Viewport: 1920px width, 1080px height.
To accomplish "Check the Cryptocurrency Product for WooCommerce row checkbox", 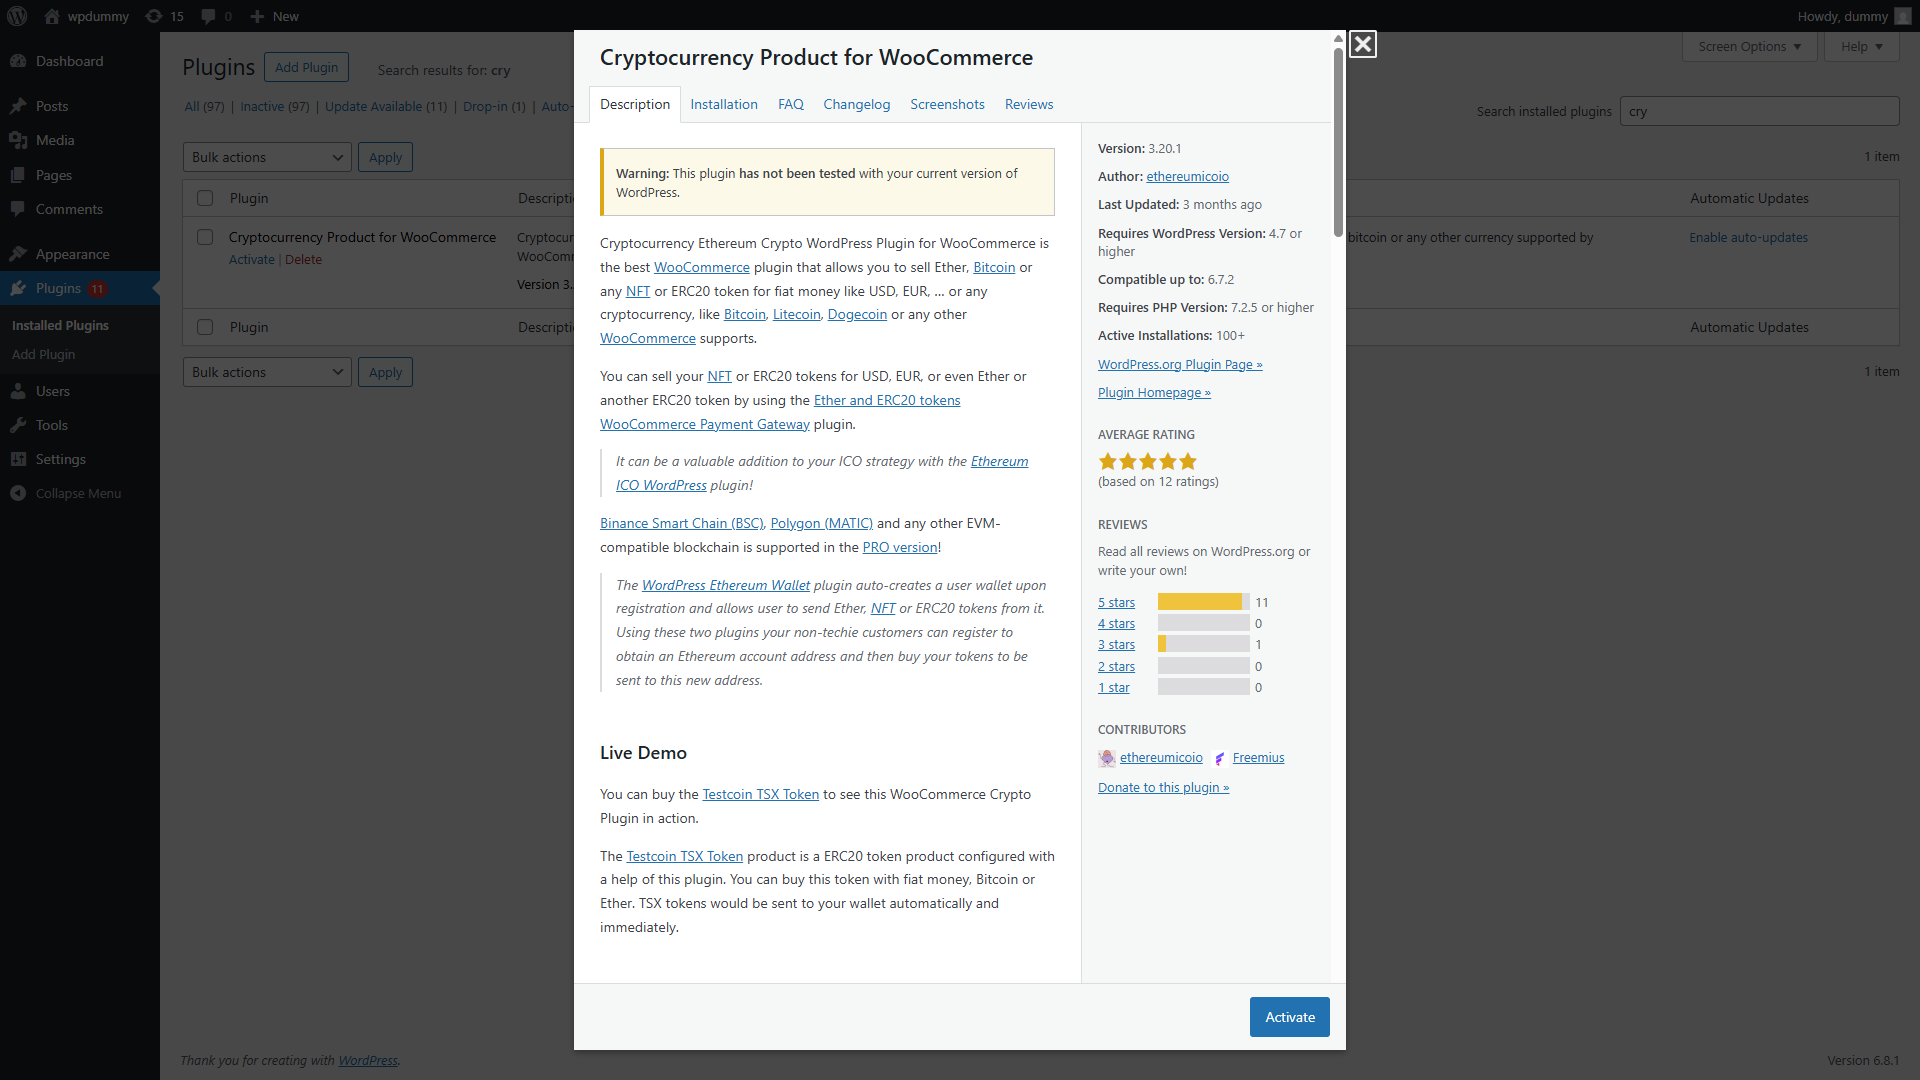I will click(x=205, y=237).
